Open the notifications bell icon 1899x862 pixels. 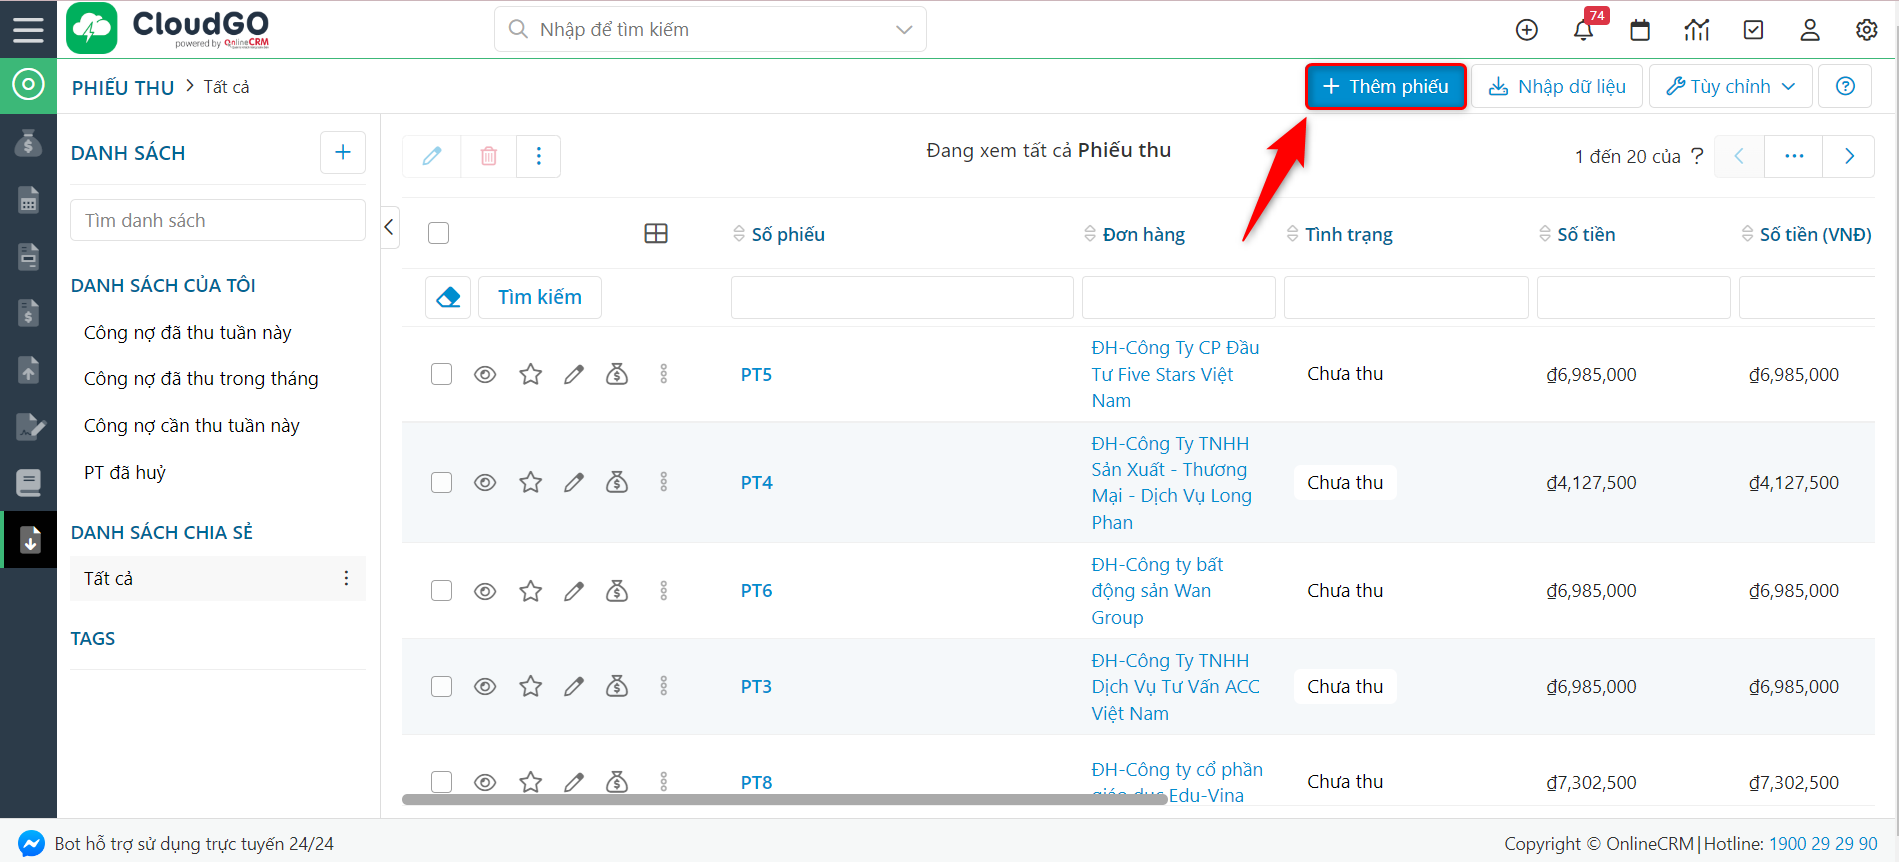coord(1583,30)
